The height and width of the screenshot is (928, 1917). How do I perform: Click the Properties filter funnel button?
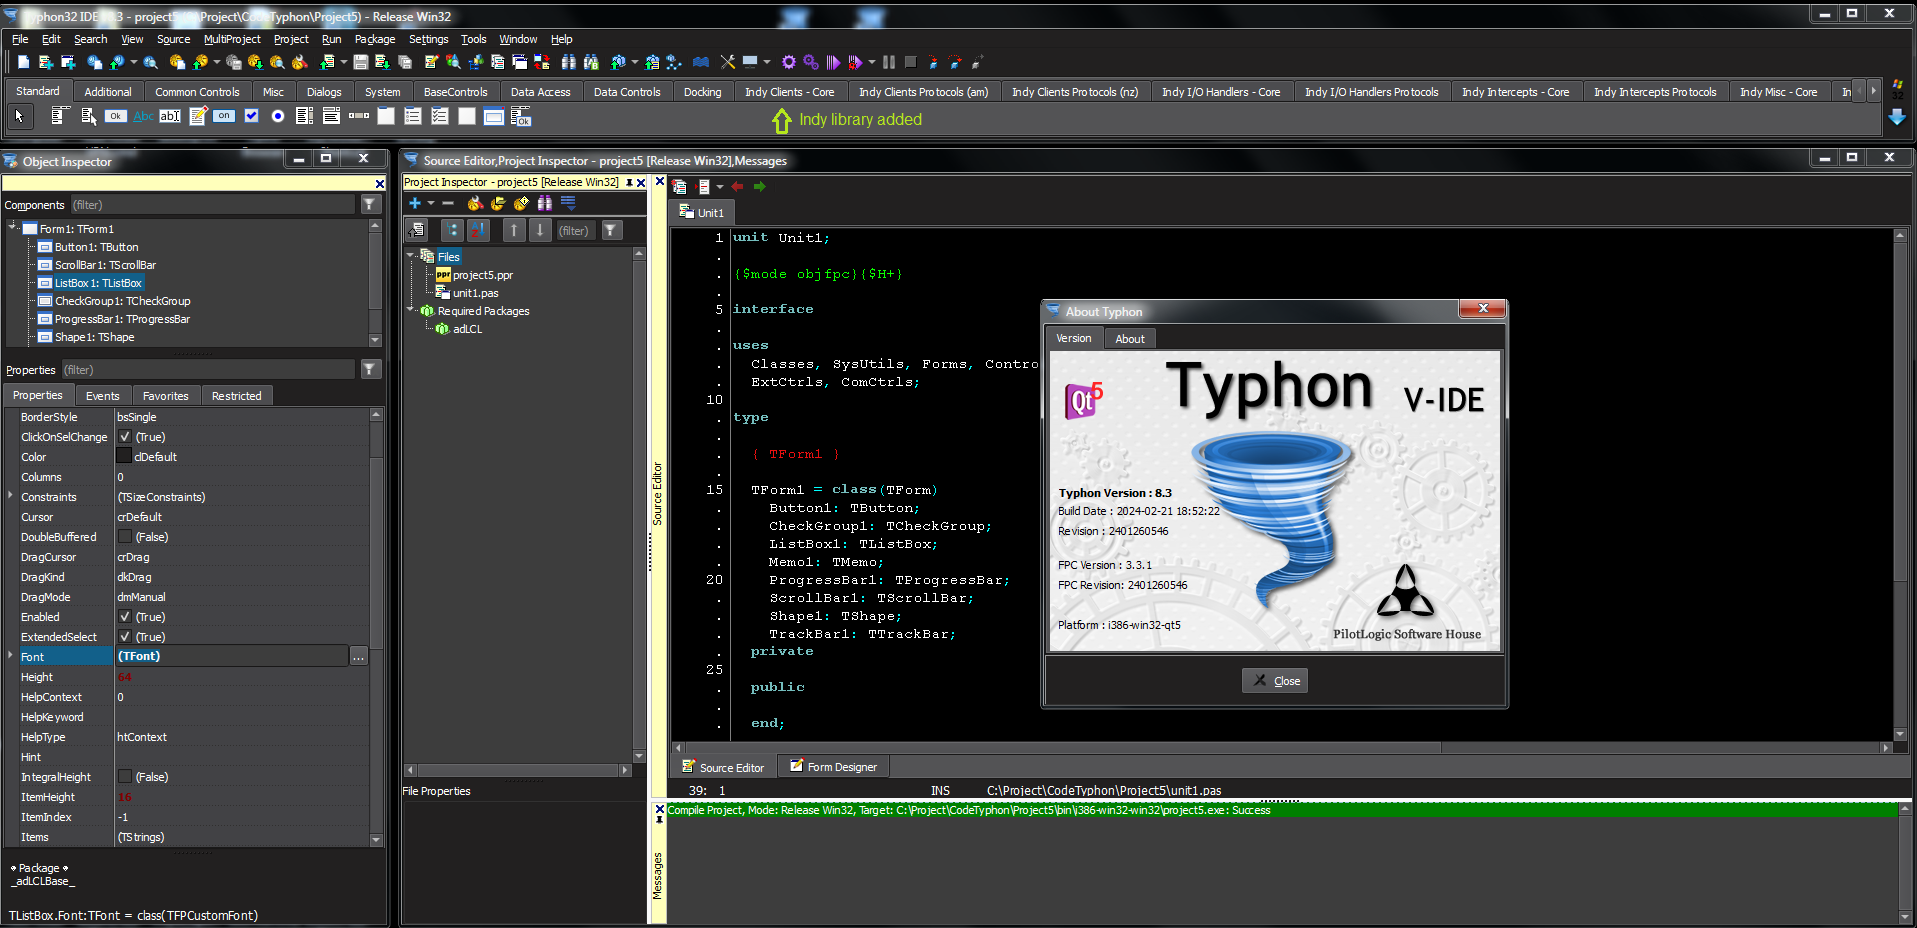369,370
